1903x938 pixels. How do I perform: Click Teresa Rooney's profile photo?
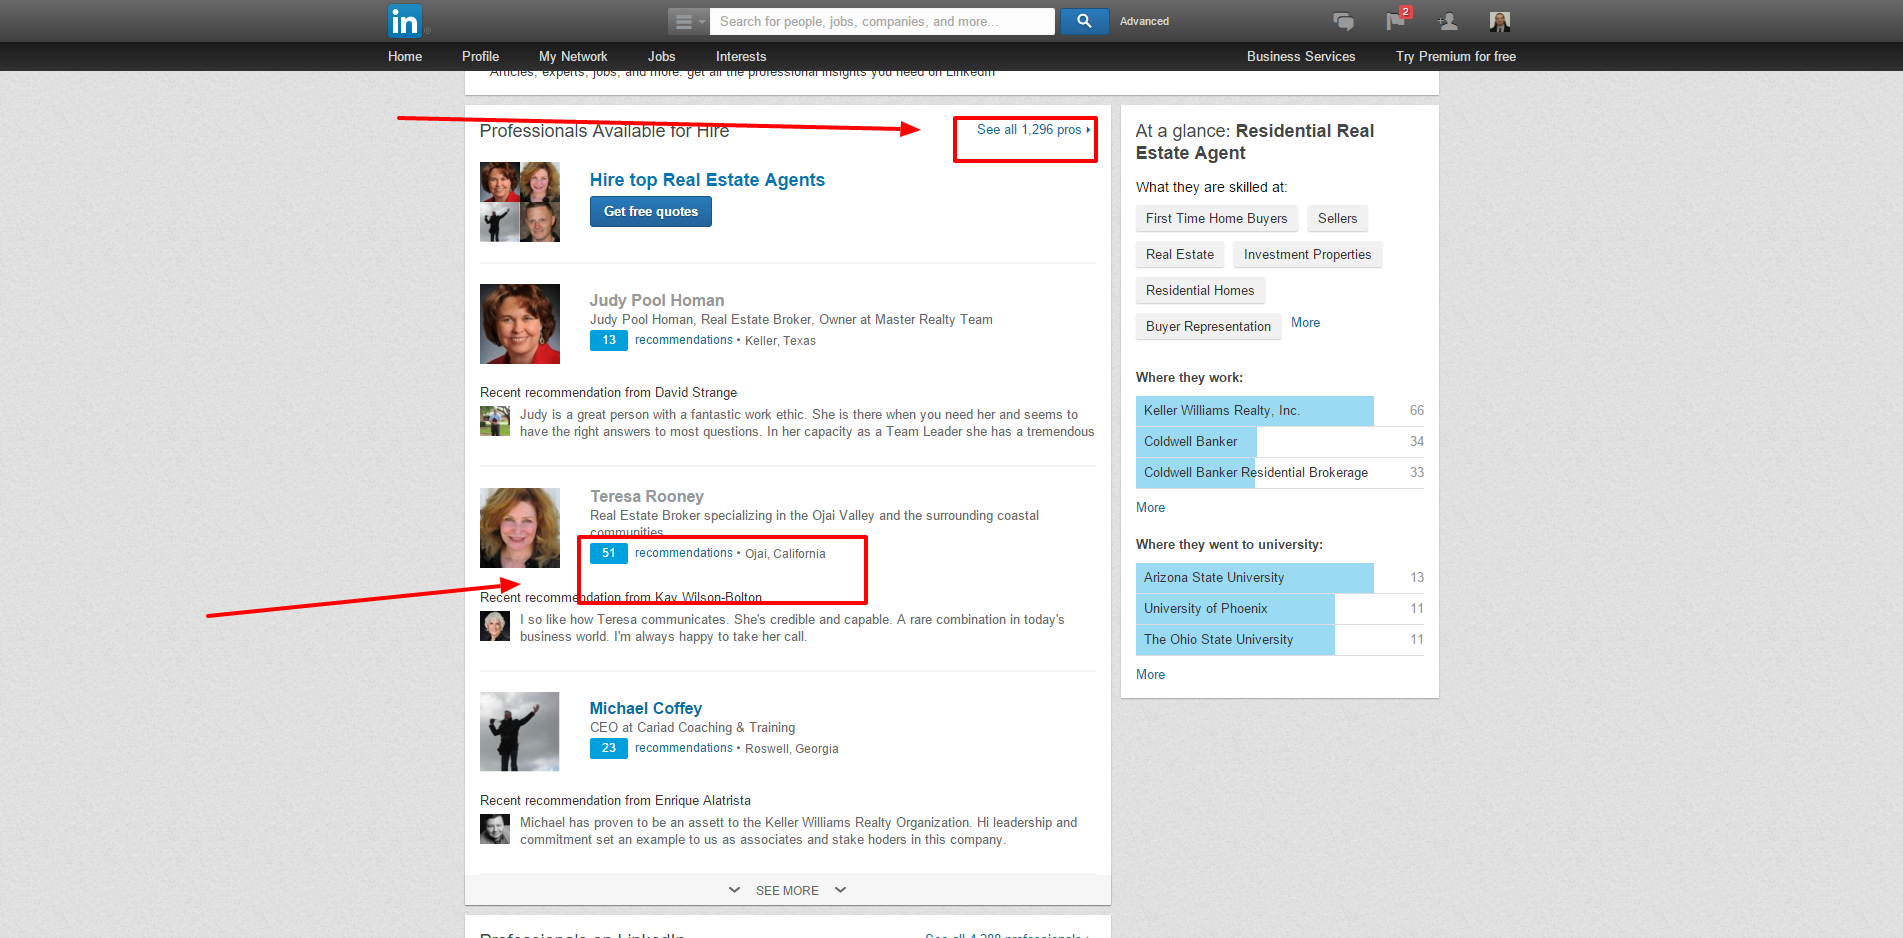tap(519, 527)
